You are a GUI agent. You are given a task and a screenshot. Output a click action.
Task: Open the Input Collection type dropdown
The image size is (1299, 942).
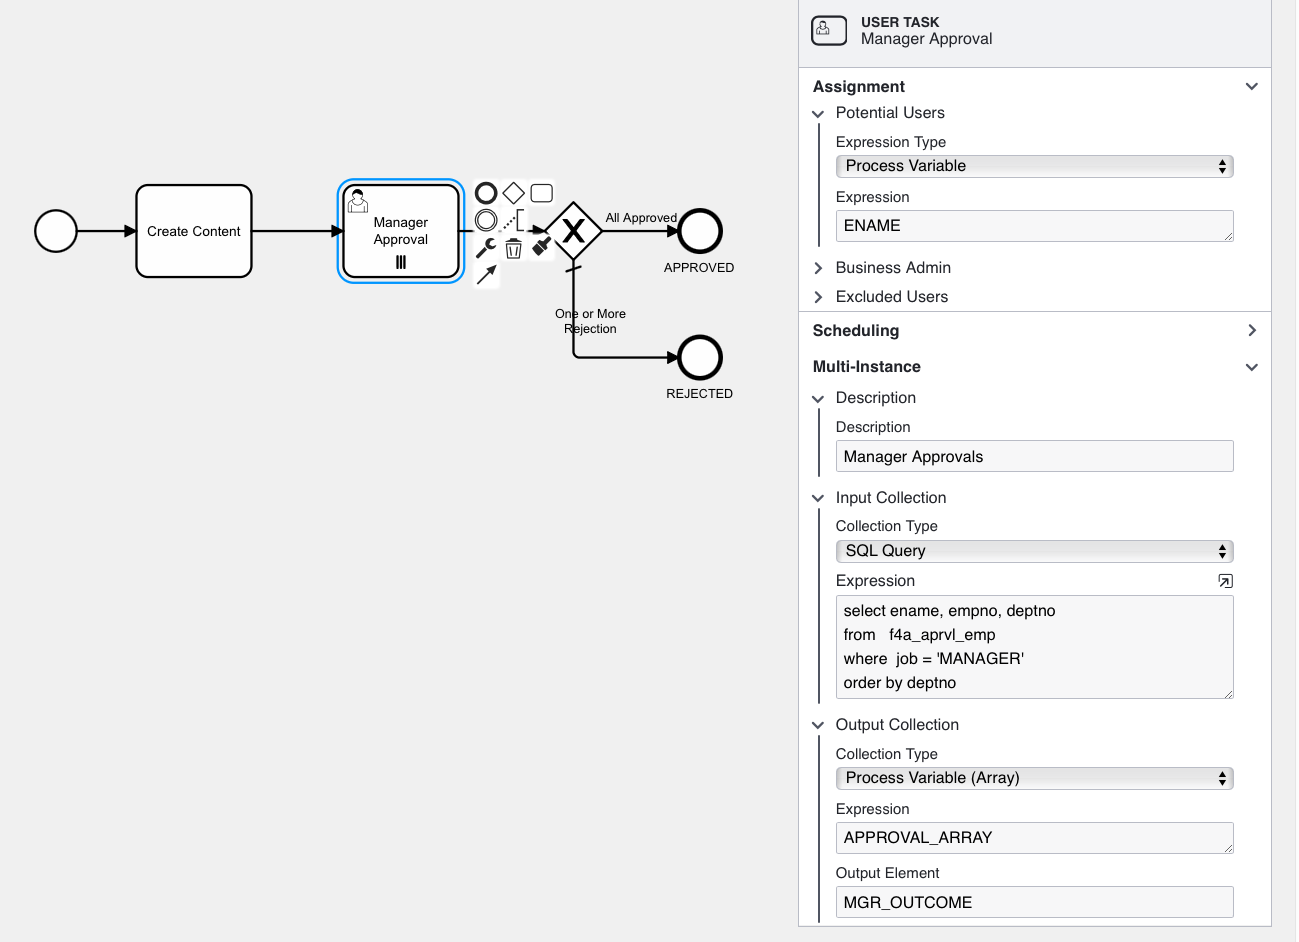coord(1034,551)
